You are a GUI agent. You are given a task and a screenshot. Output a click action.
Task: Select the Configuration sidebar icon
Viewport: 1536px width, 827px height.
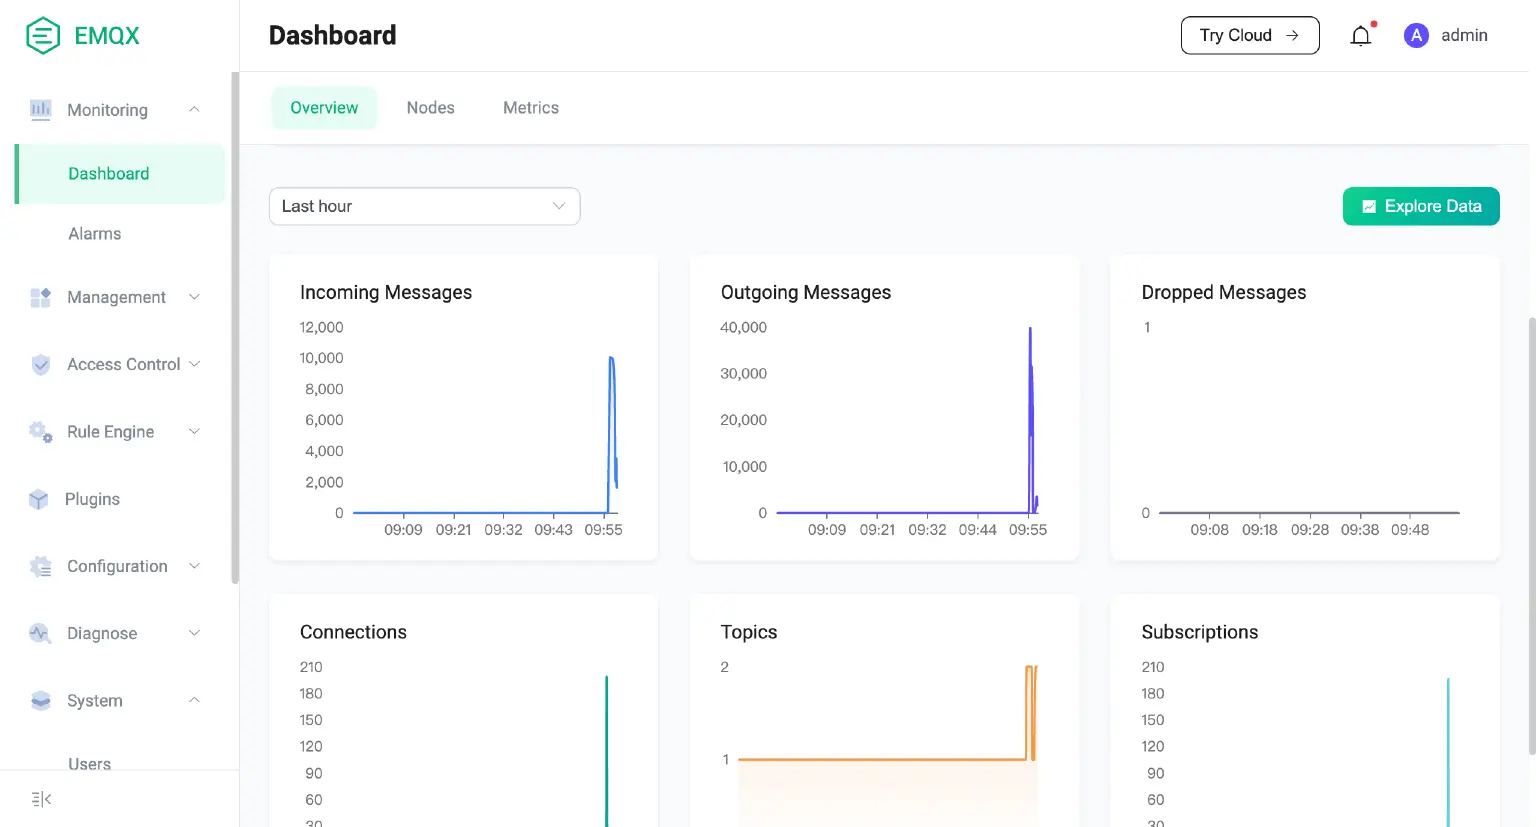(41, 566)
